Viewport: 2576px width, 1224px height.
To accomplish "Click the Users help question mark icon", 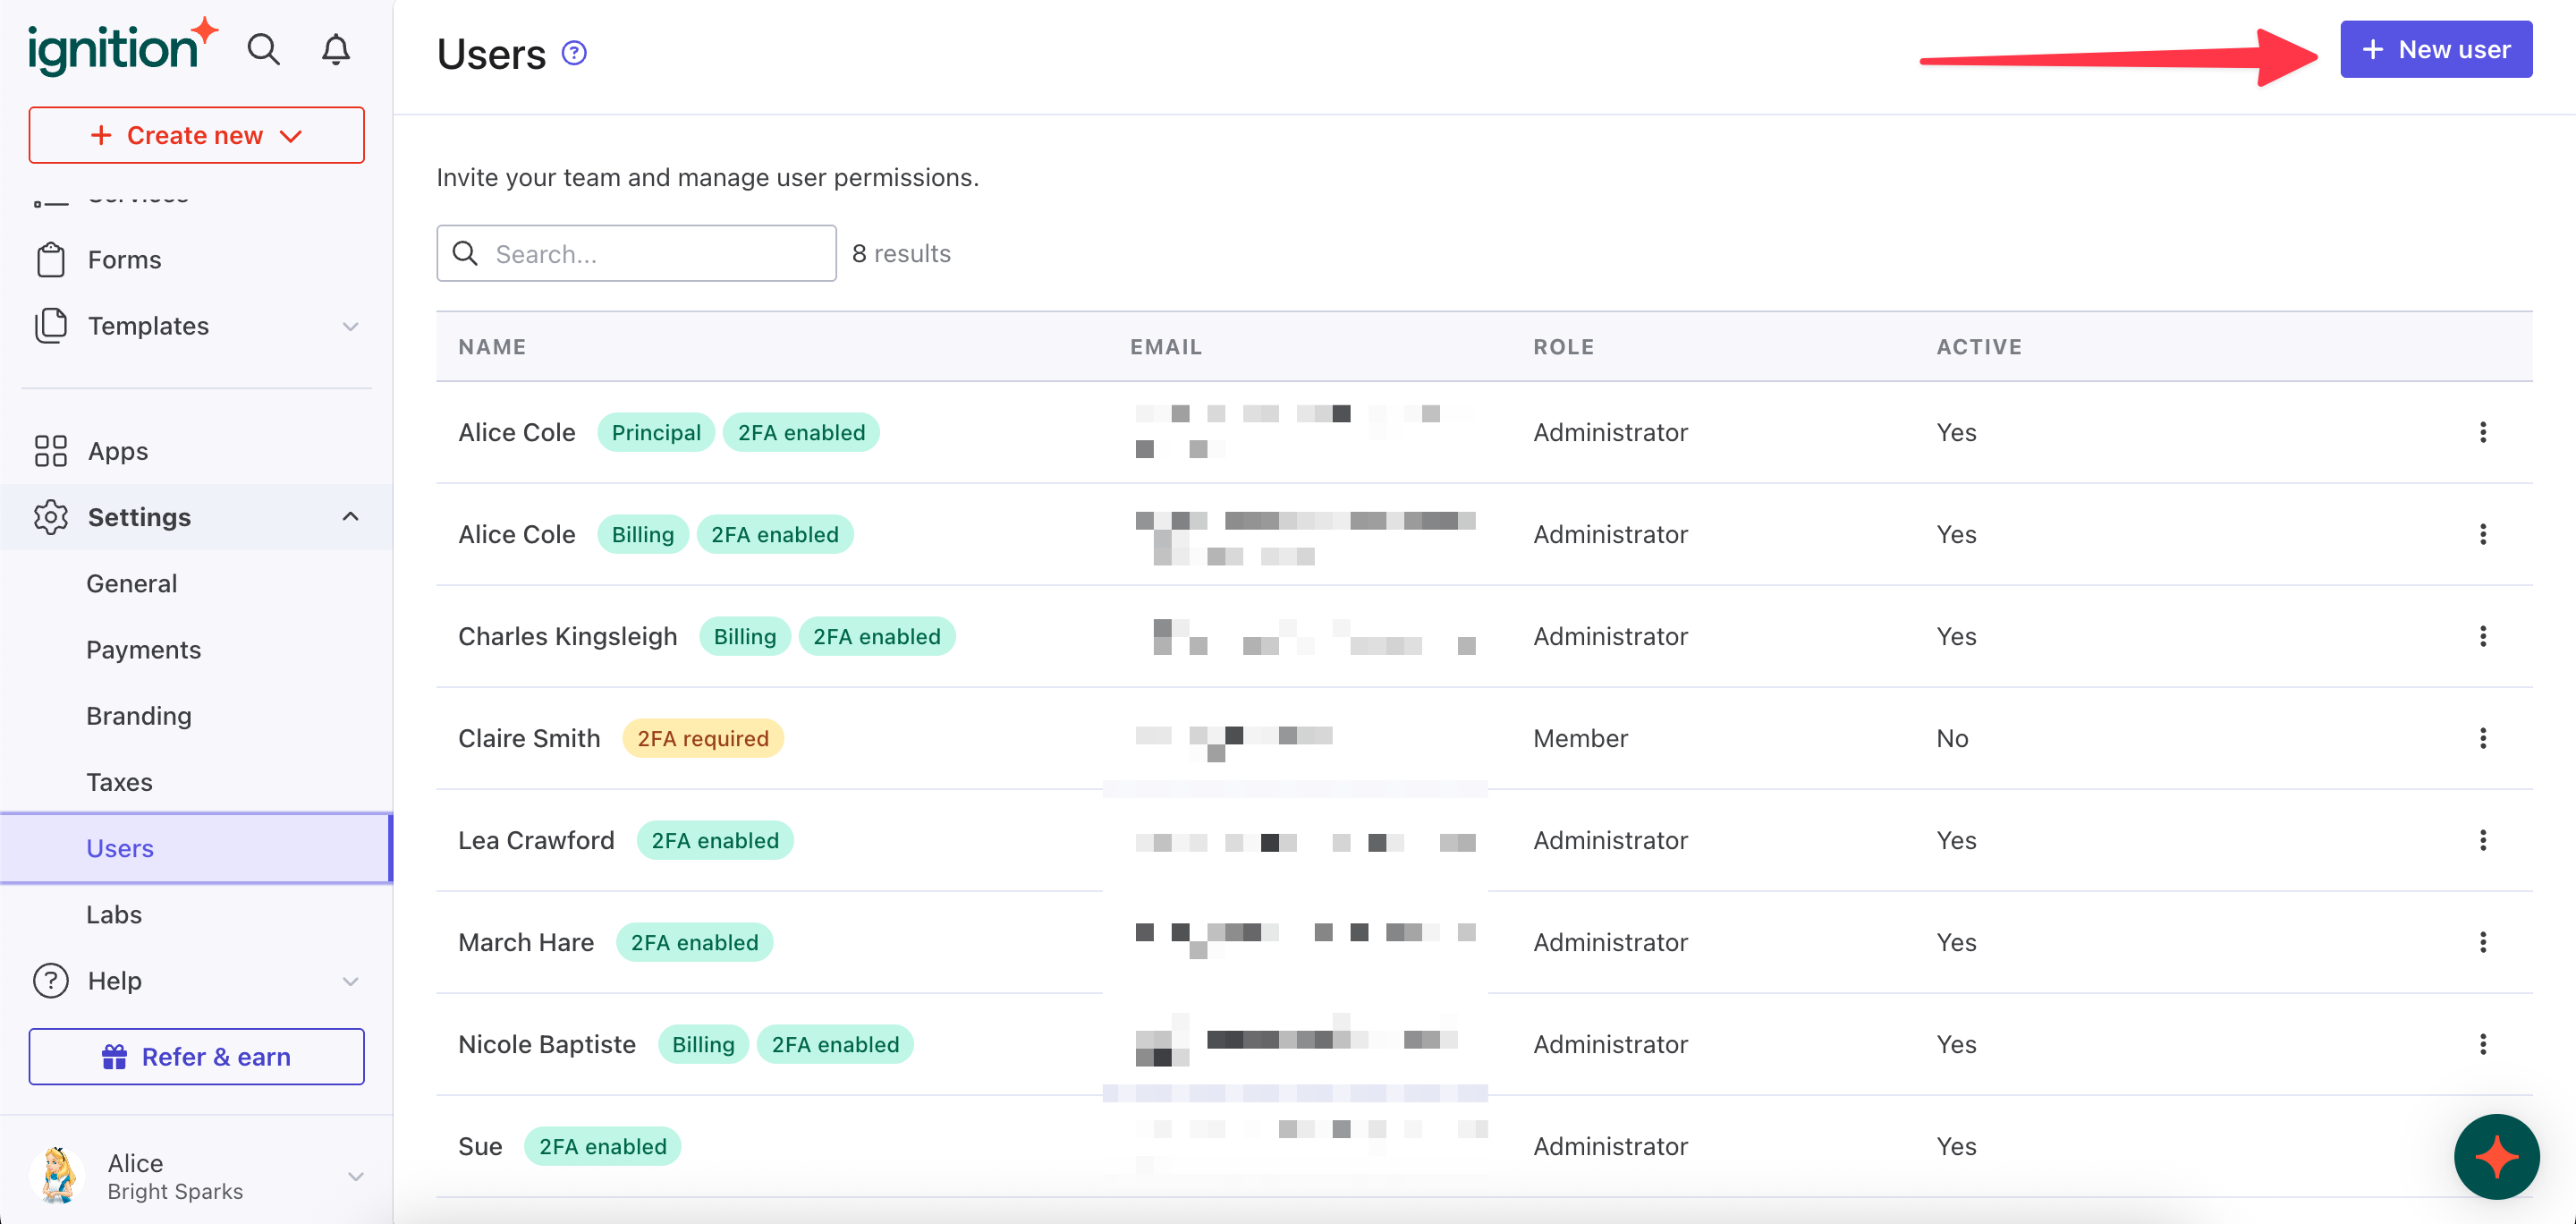I will pos(574,53).
